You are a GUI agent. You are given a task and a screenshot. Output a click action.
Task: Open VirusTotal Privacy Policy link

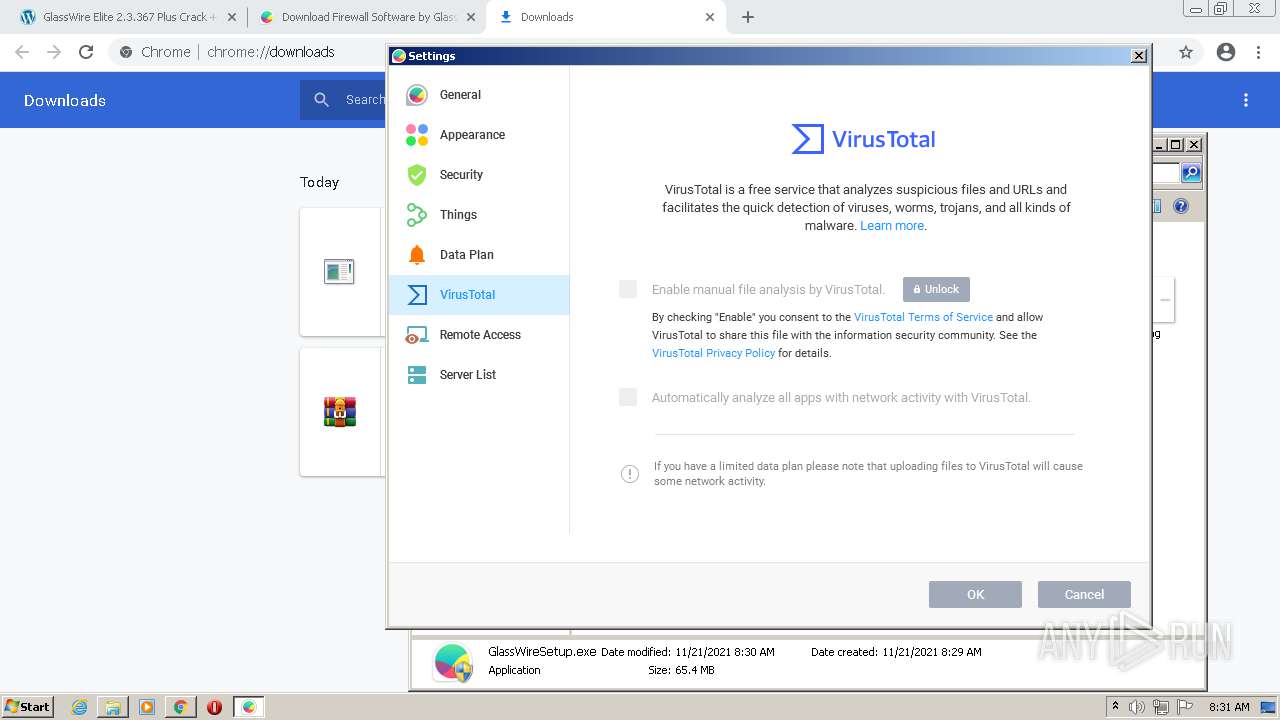pos(713,353)
